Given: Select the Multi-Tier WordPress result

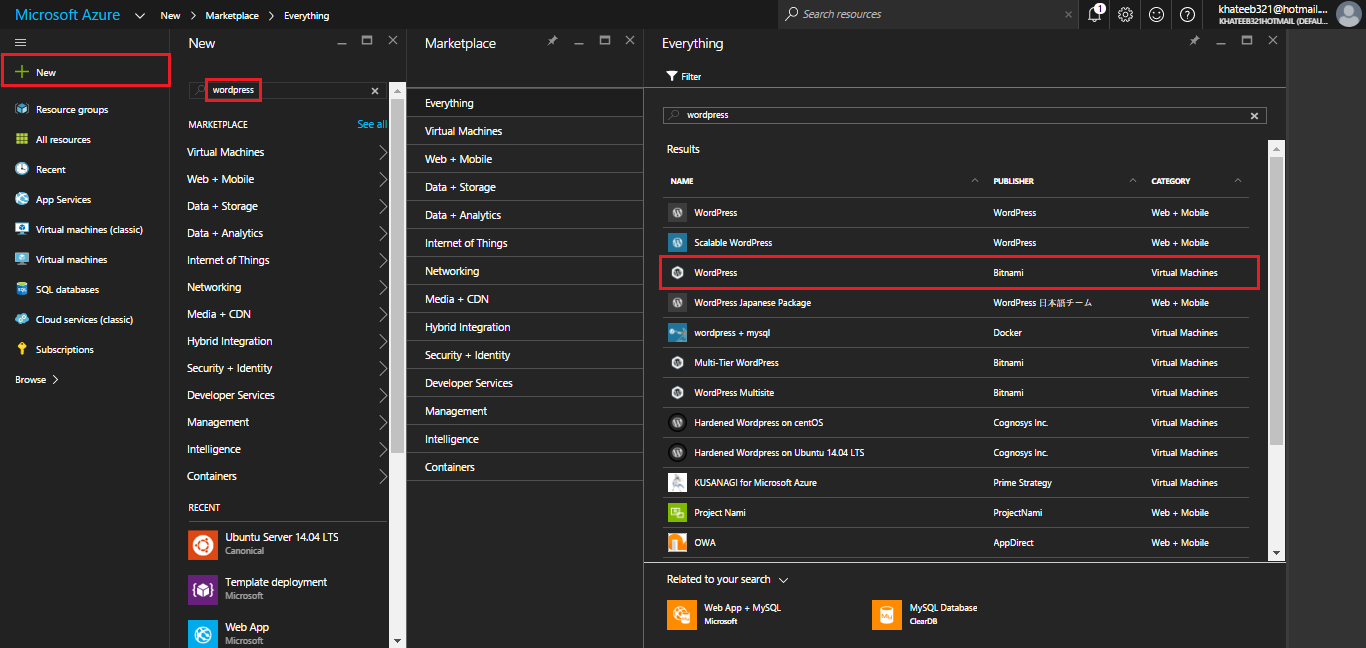Looking at the screenshot, I should (x=958, y=363).
